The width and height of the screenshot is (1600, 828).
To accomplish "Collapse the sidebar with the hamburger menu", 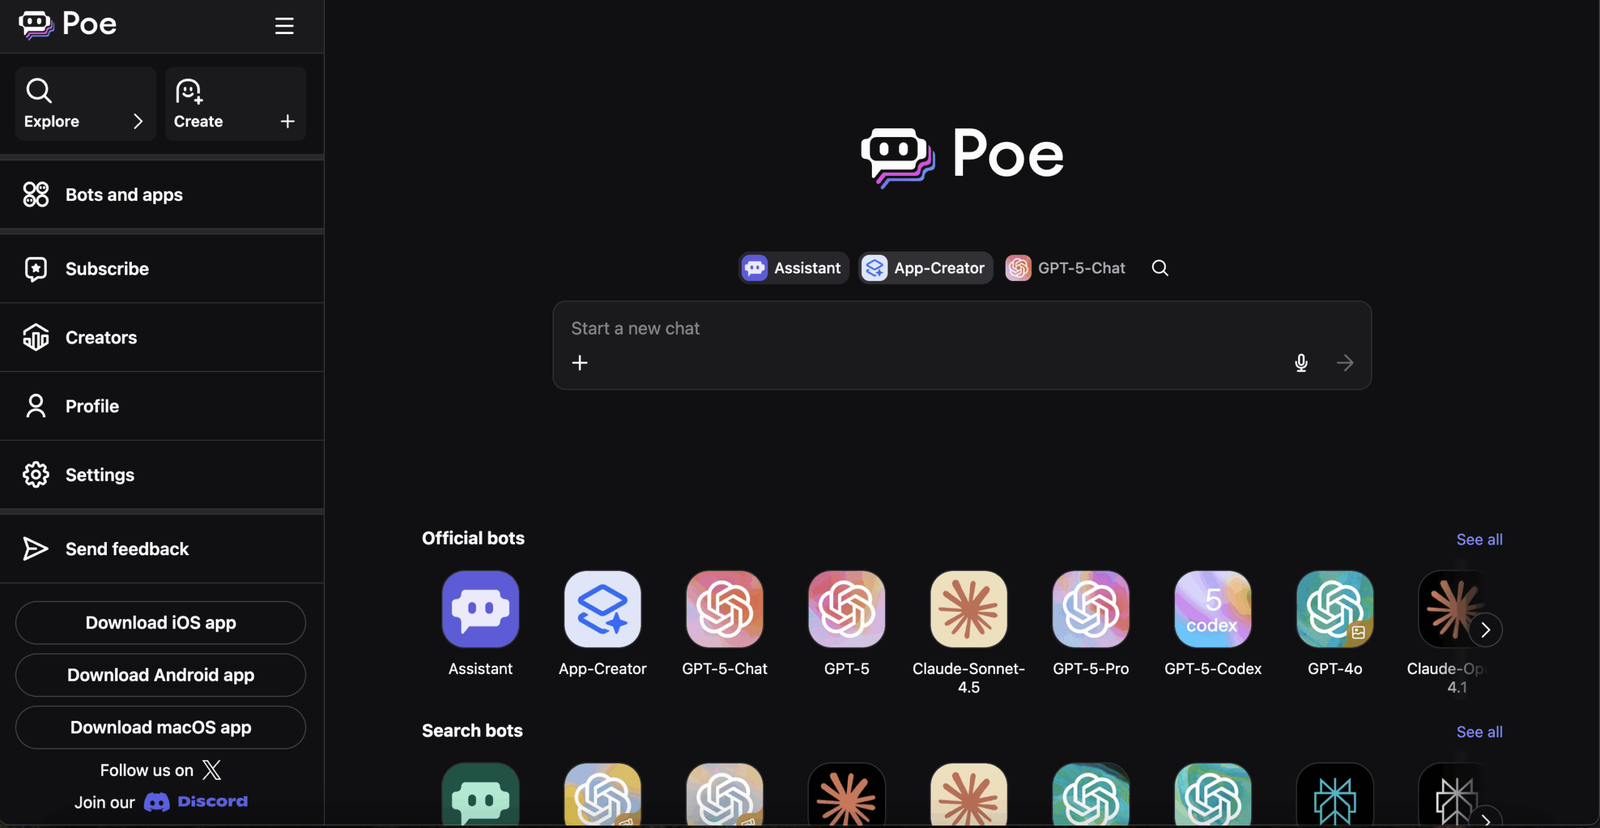I will pyautogui.click(x=284, y=26).
